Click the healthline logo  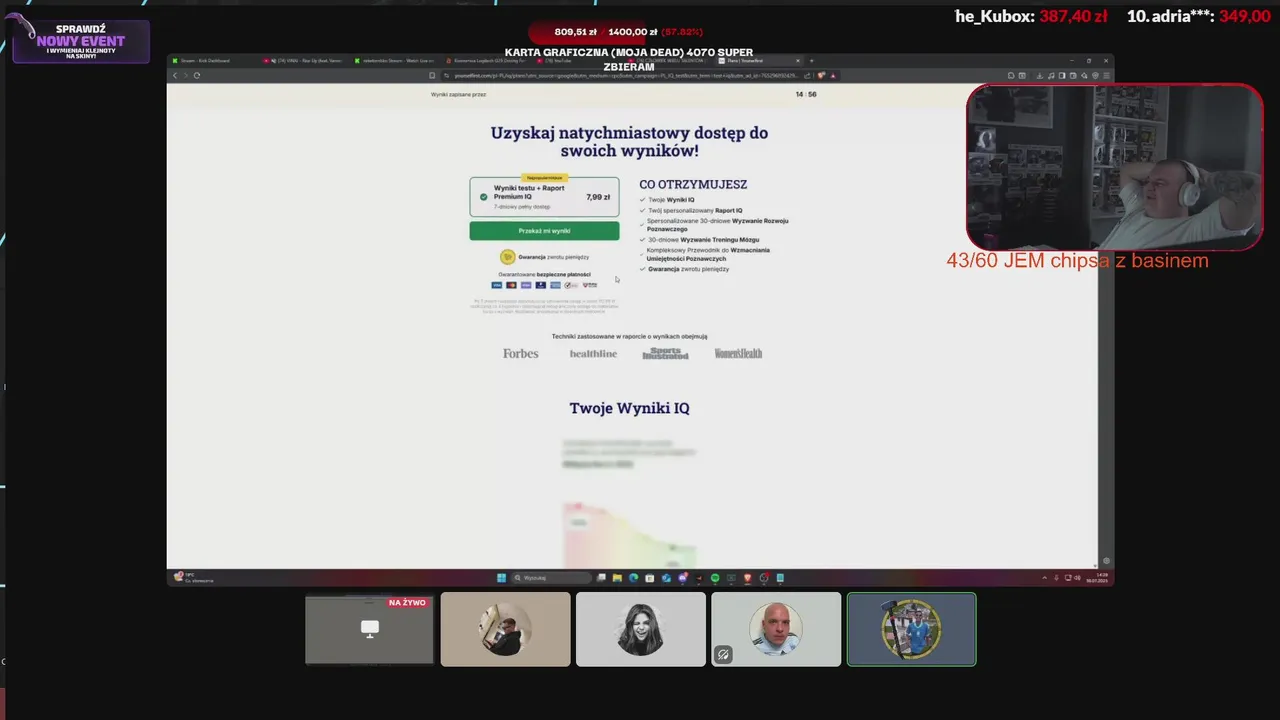pos(593,353)
